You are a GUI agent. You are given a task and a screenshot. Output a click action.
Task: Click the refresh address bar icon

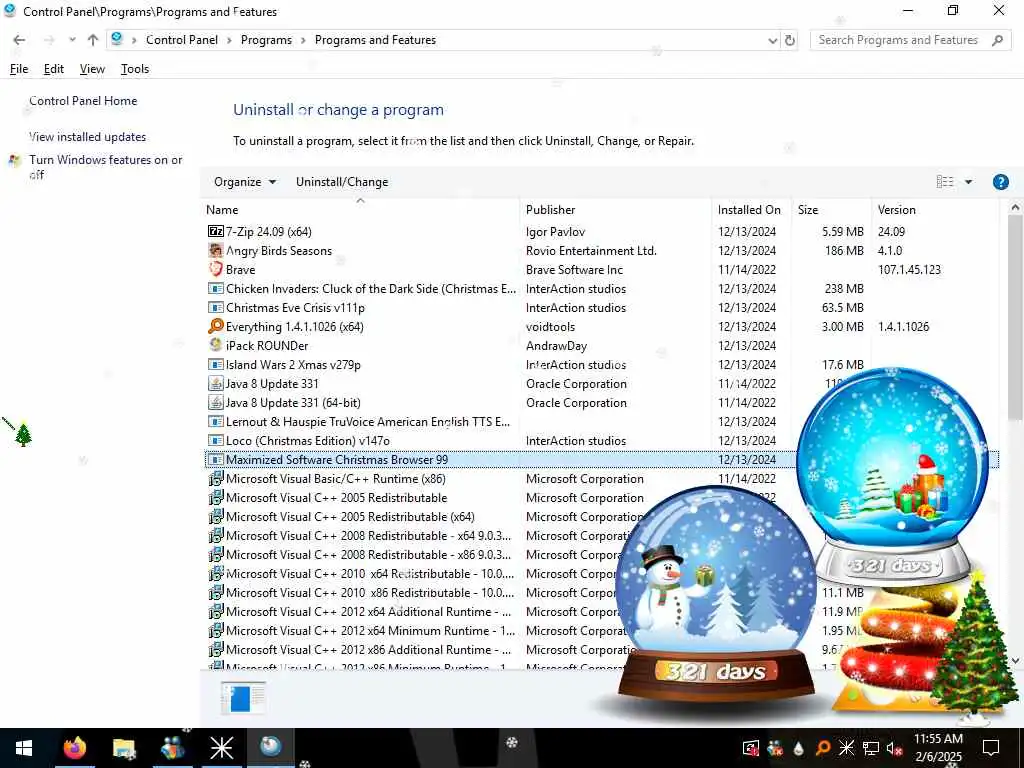(790, 40)
